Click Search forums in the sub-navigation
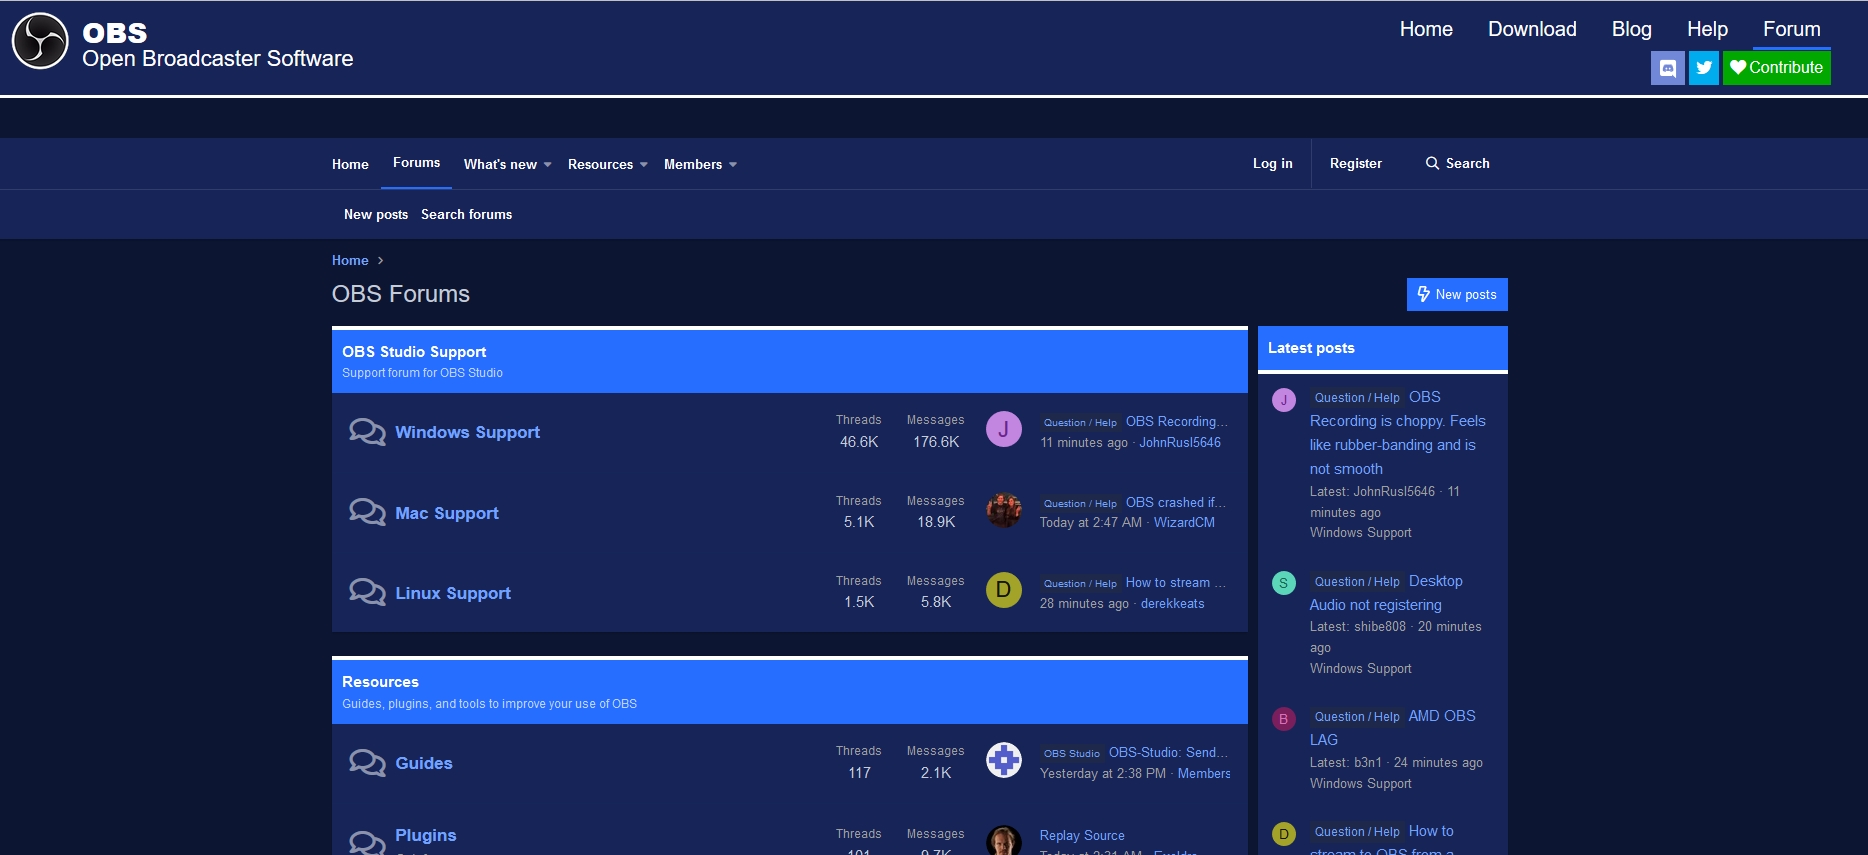 (x=466, y=214)
